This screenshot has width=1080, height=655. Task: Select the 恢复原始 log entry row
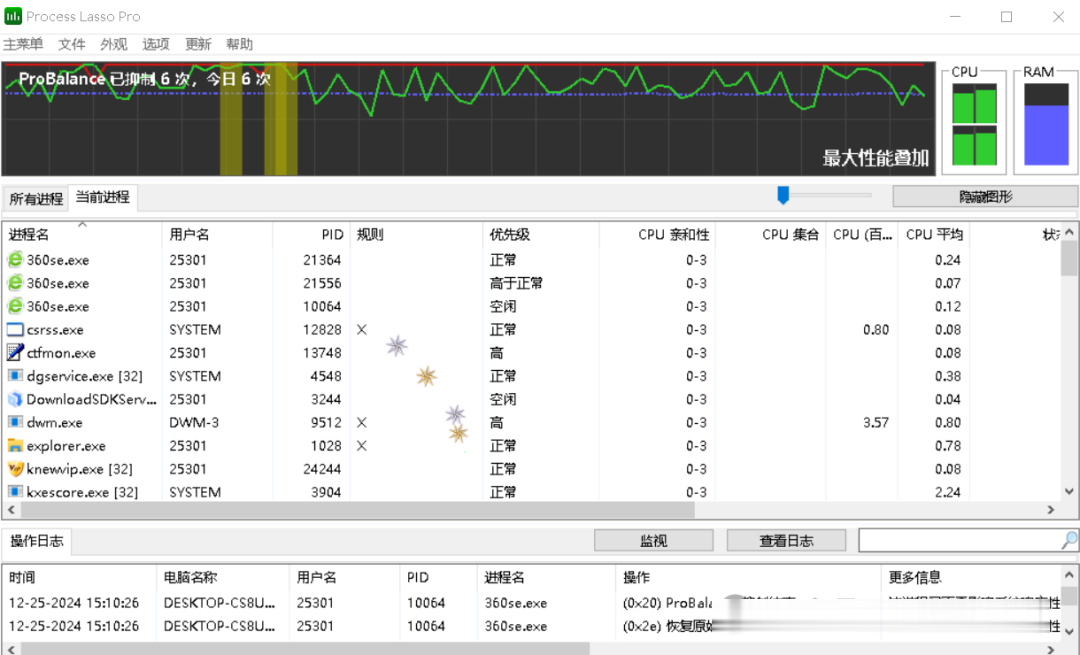coord(530,626)
